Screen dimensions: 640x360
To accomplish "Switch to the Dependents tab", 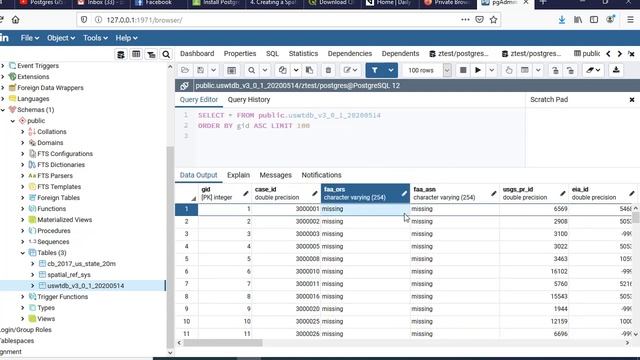I will pyautogui.click(x=400, y=53).
